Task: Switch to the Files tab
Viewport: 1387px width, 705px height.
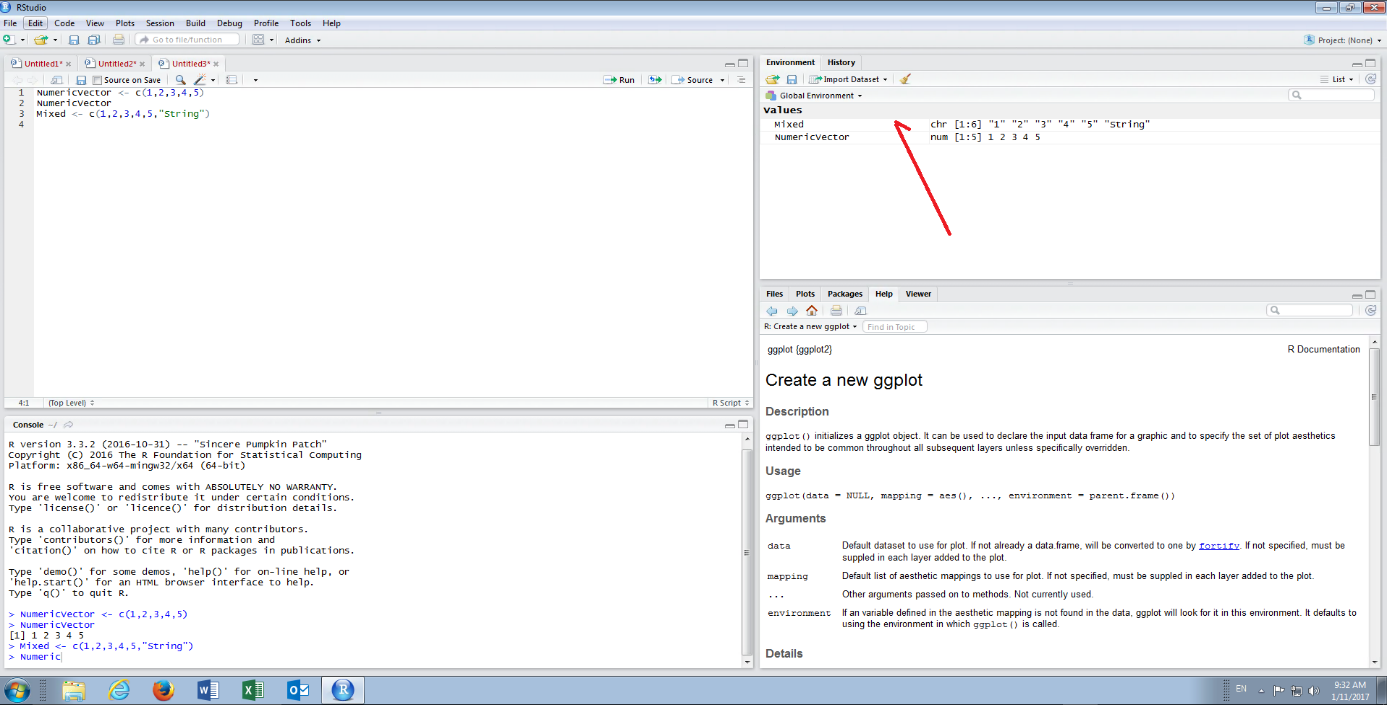Action: click(774, 294)
